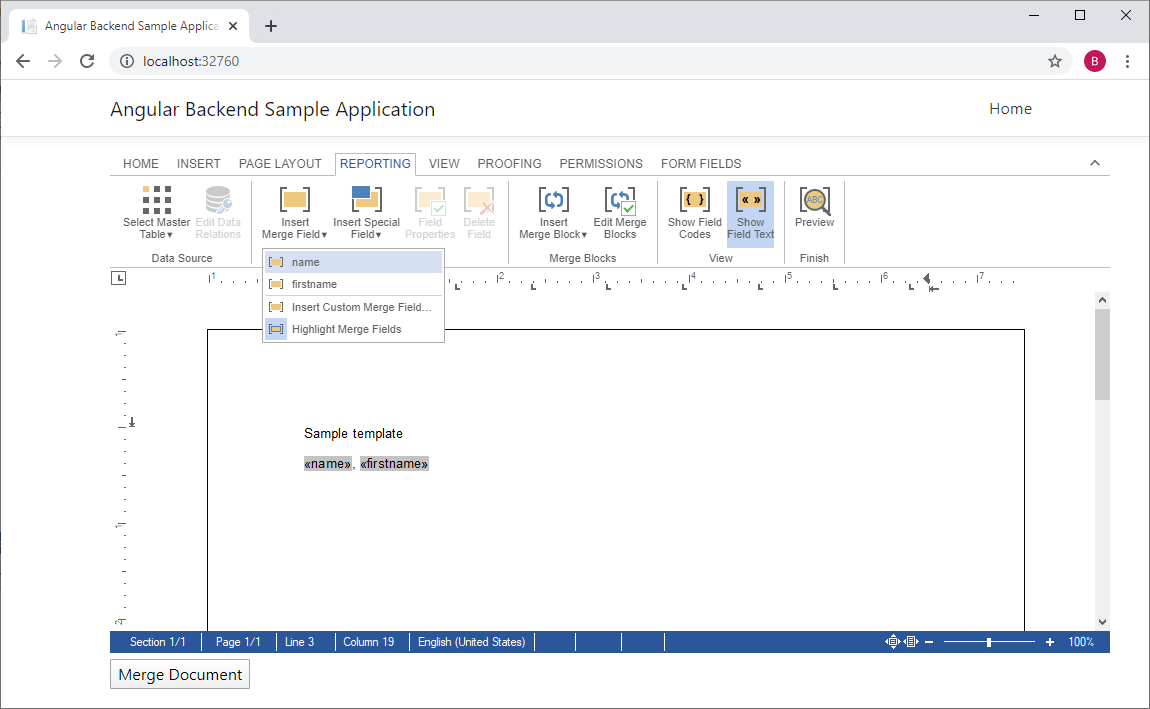Open Select Master Table dropdown

(156, 212)
